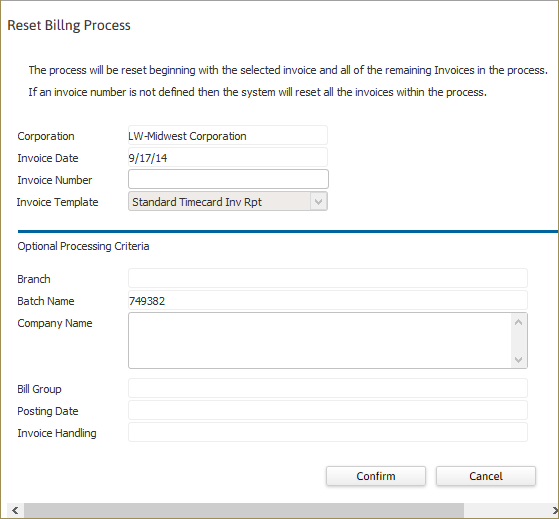Focus the Invoice Number input field
The height and width of the screenshot is (519, 559).
click(x=228, y=179)
